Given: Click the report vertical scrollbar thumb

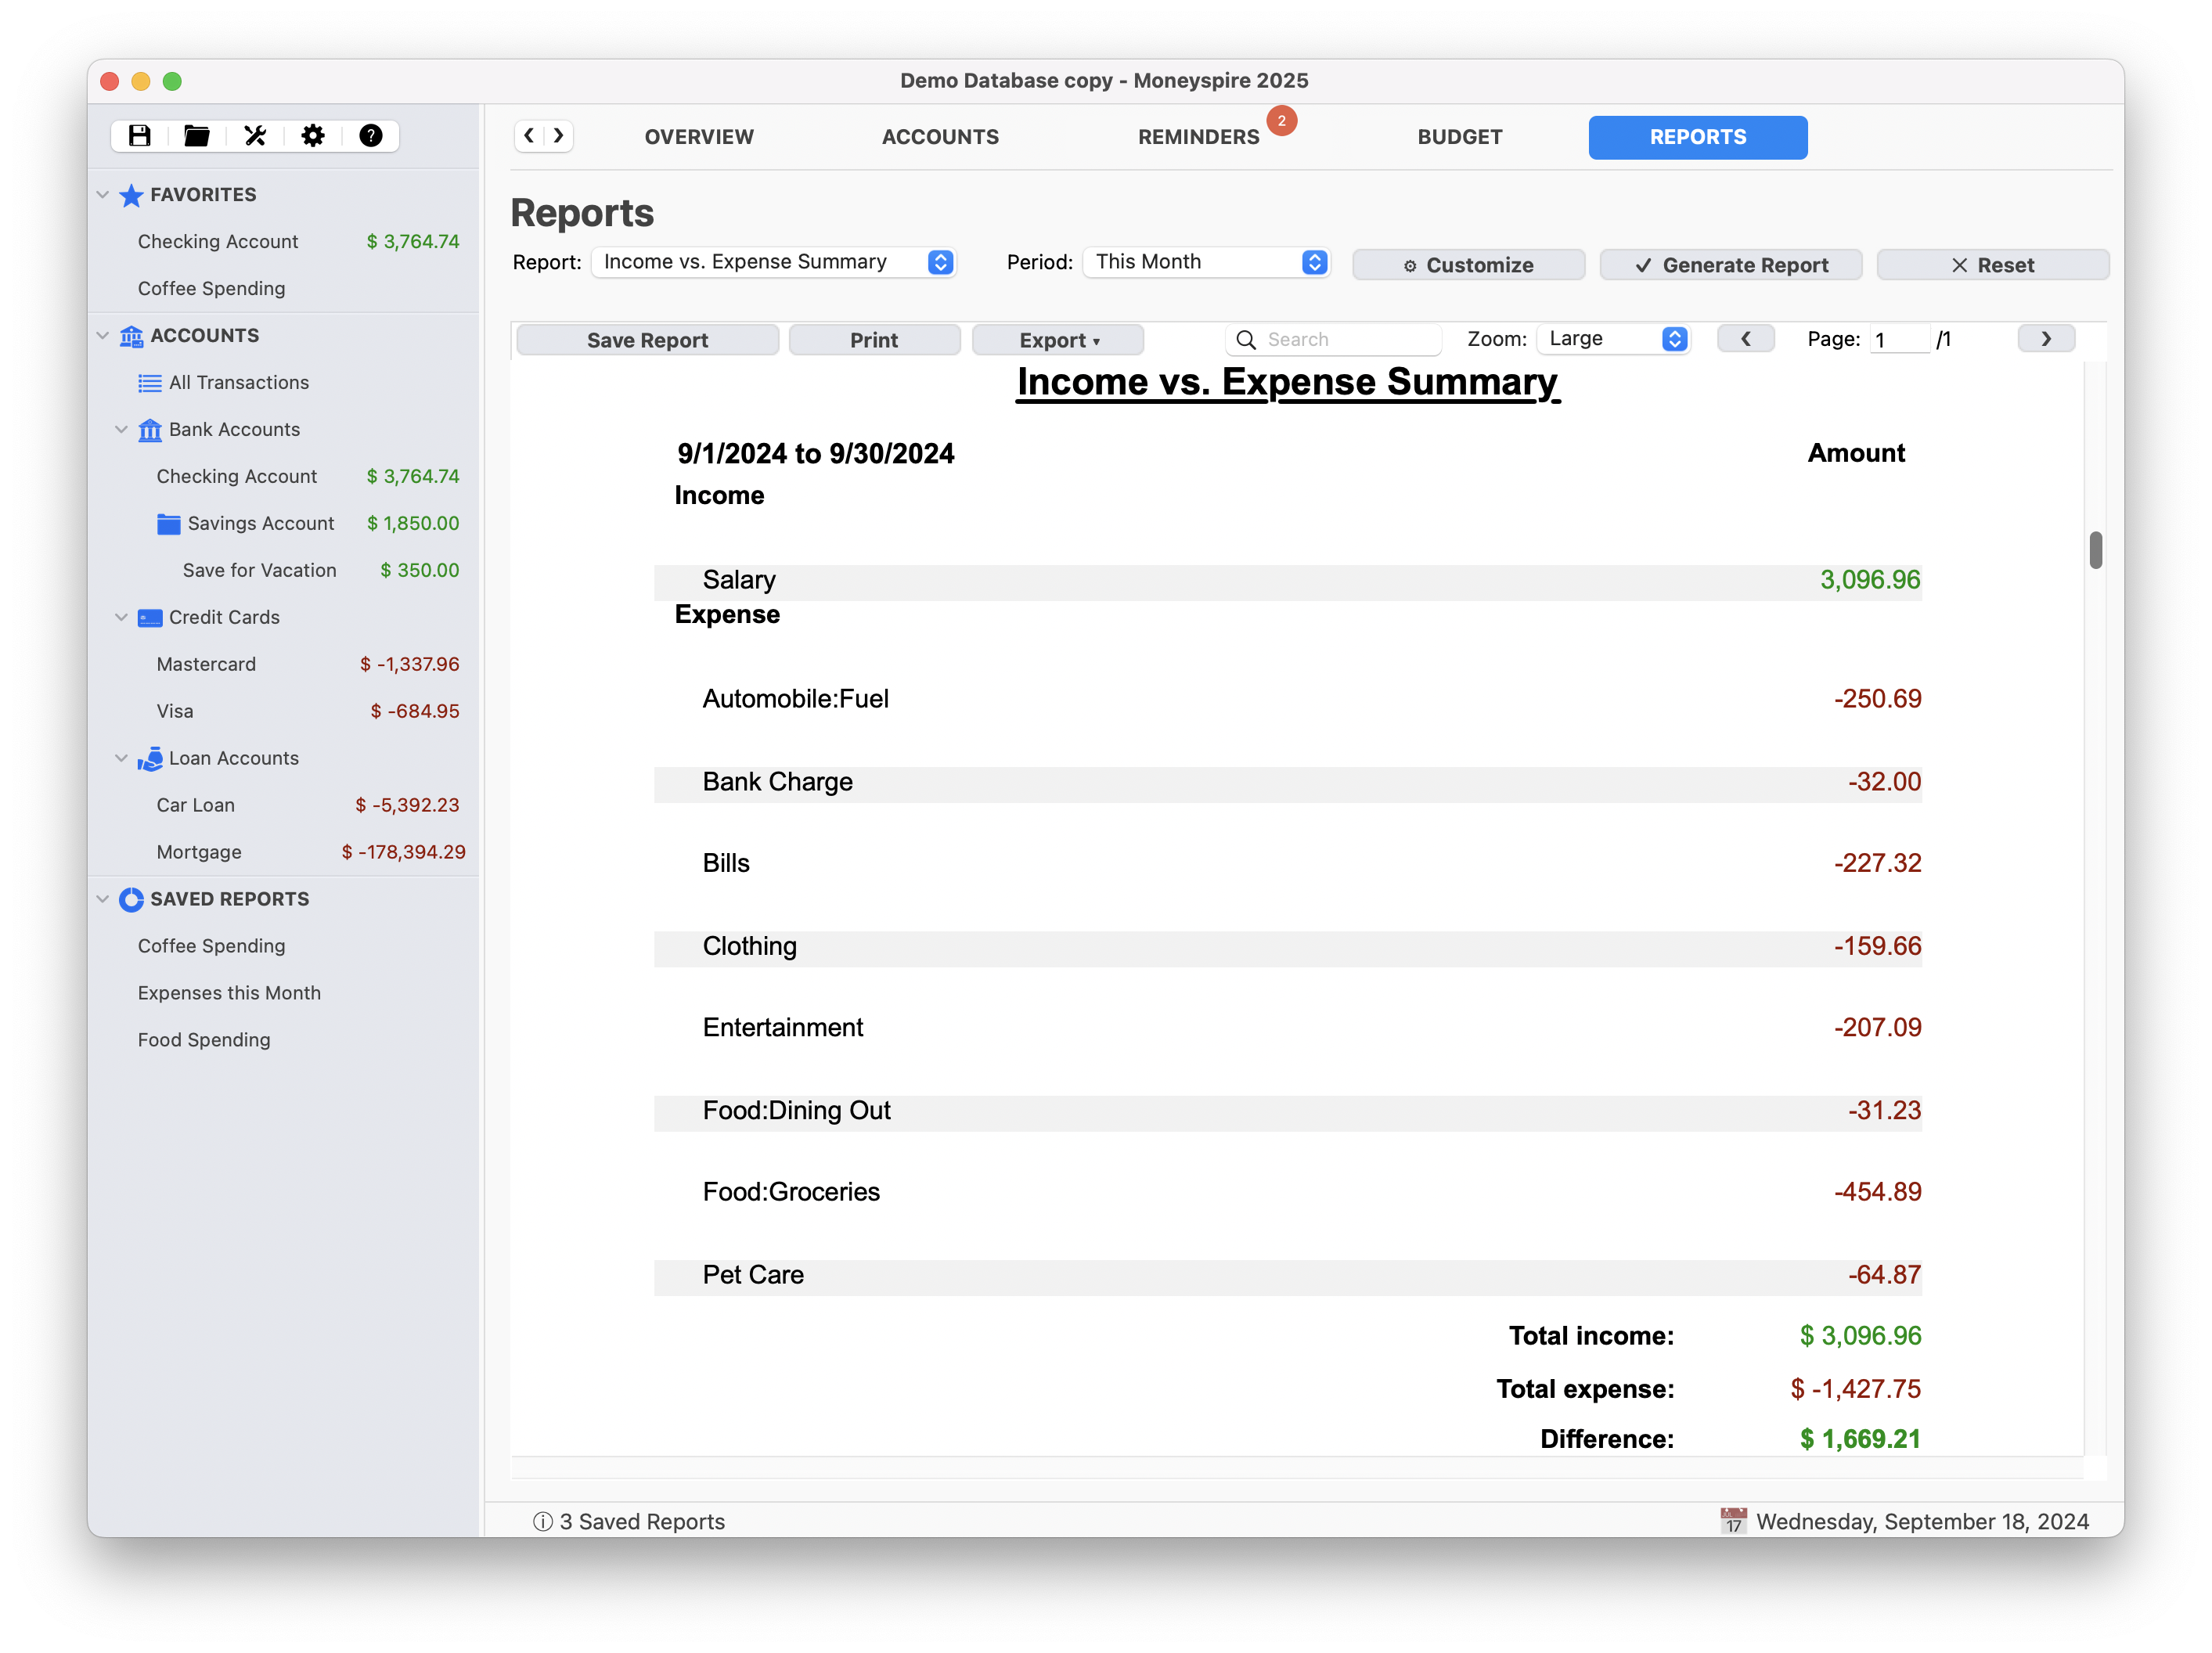Looking at the screenshot, I should [x=2095, y=550].
